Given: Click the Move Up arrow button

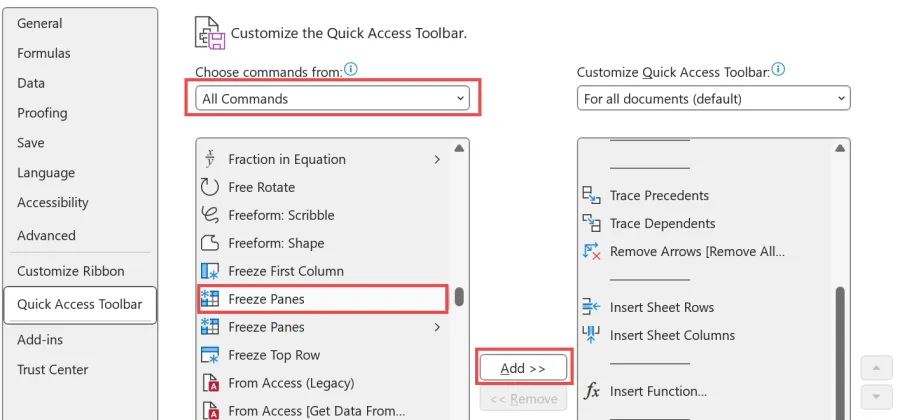Looking at the screenshot, I should (x=876, y=367).
